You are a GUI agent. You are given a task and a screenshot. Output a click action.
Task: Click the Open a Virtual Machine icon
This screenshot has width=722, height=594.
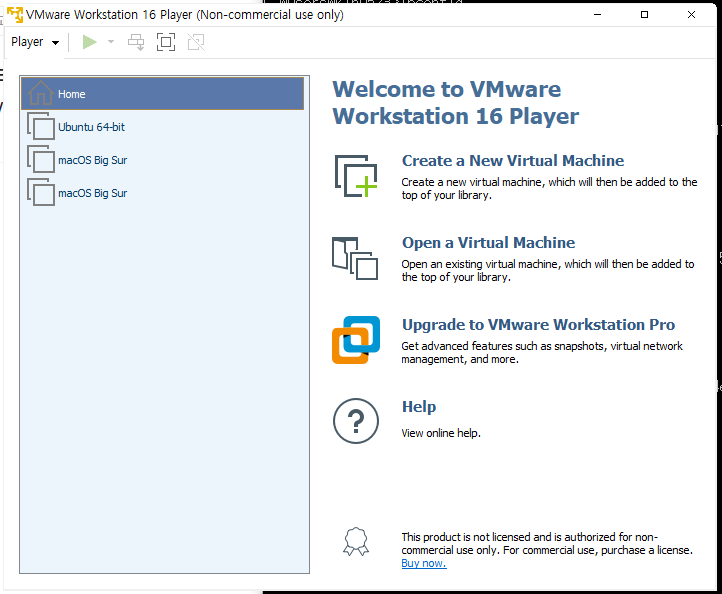click(355, 258)
